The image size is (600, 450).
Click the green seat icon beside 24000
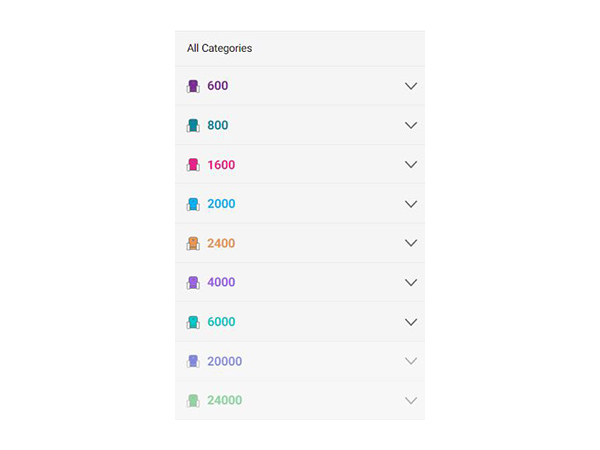point(193,401)
